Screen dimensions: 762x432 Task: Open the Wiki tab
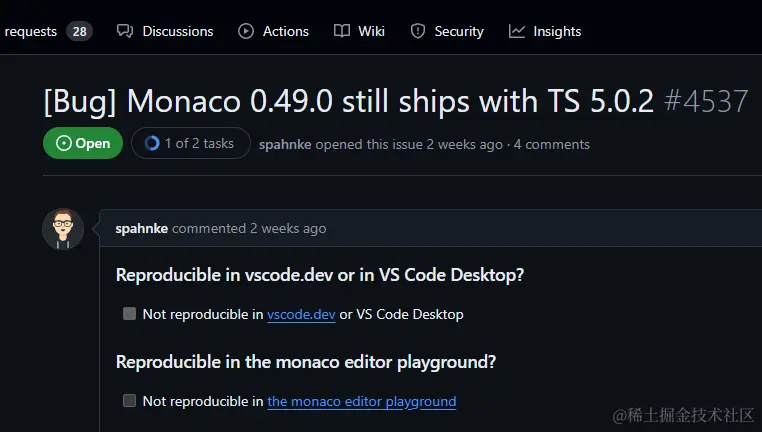(371, 31)
